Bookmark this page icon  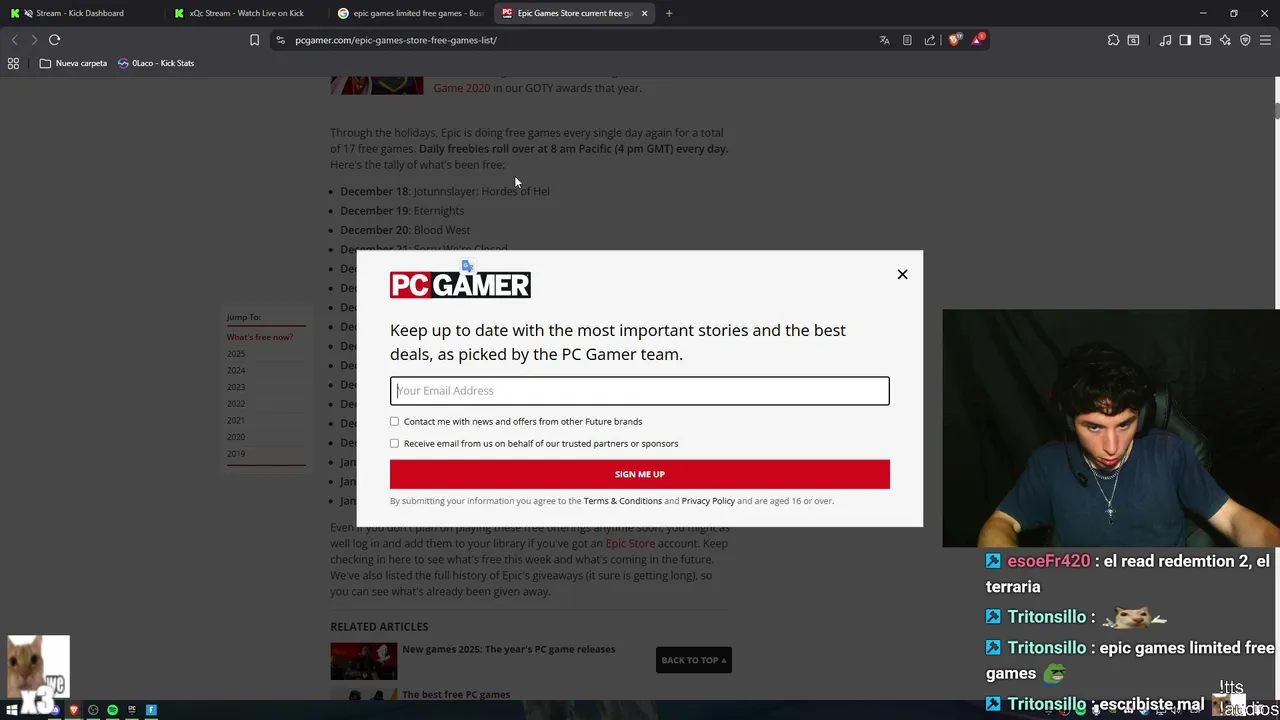(x=254, y=40)
